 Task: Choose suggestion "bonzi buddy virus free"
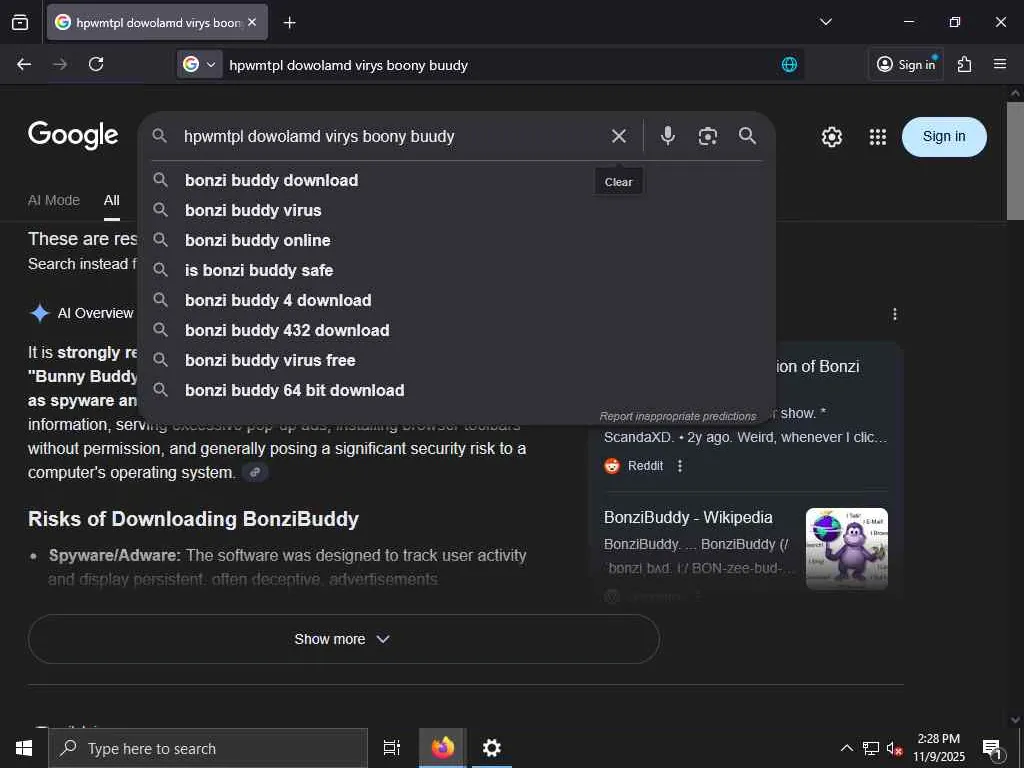457,360
